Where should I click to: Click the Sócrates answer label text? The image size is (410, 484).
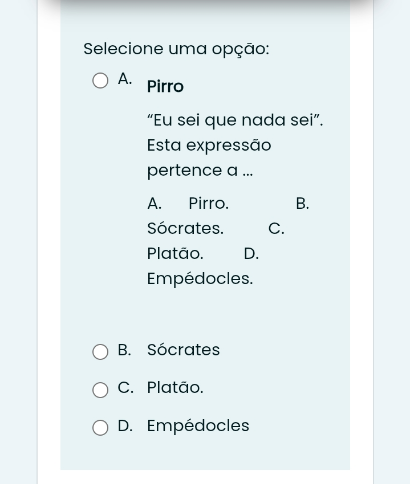pos(183,350)
